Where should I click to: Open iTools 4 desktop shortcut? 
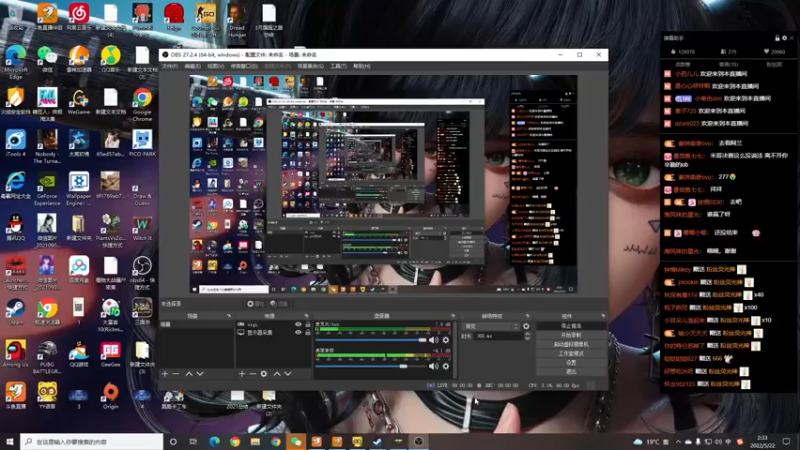pos(15,143)
